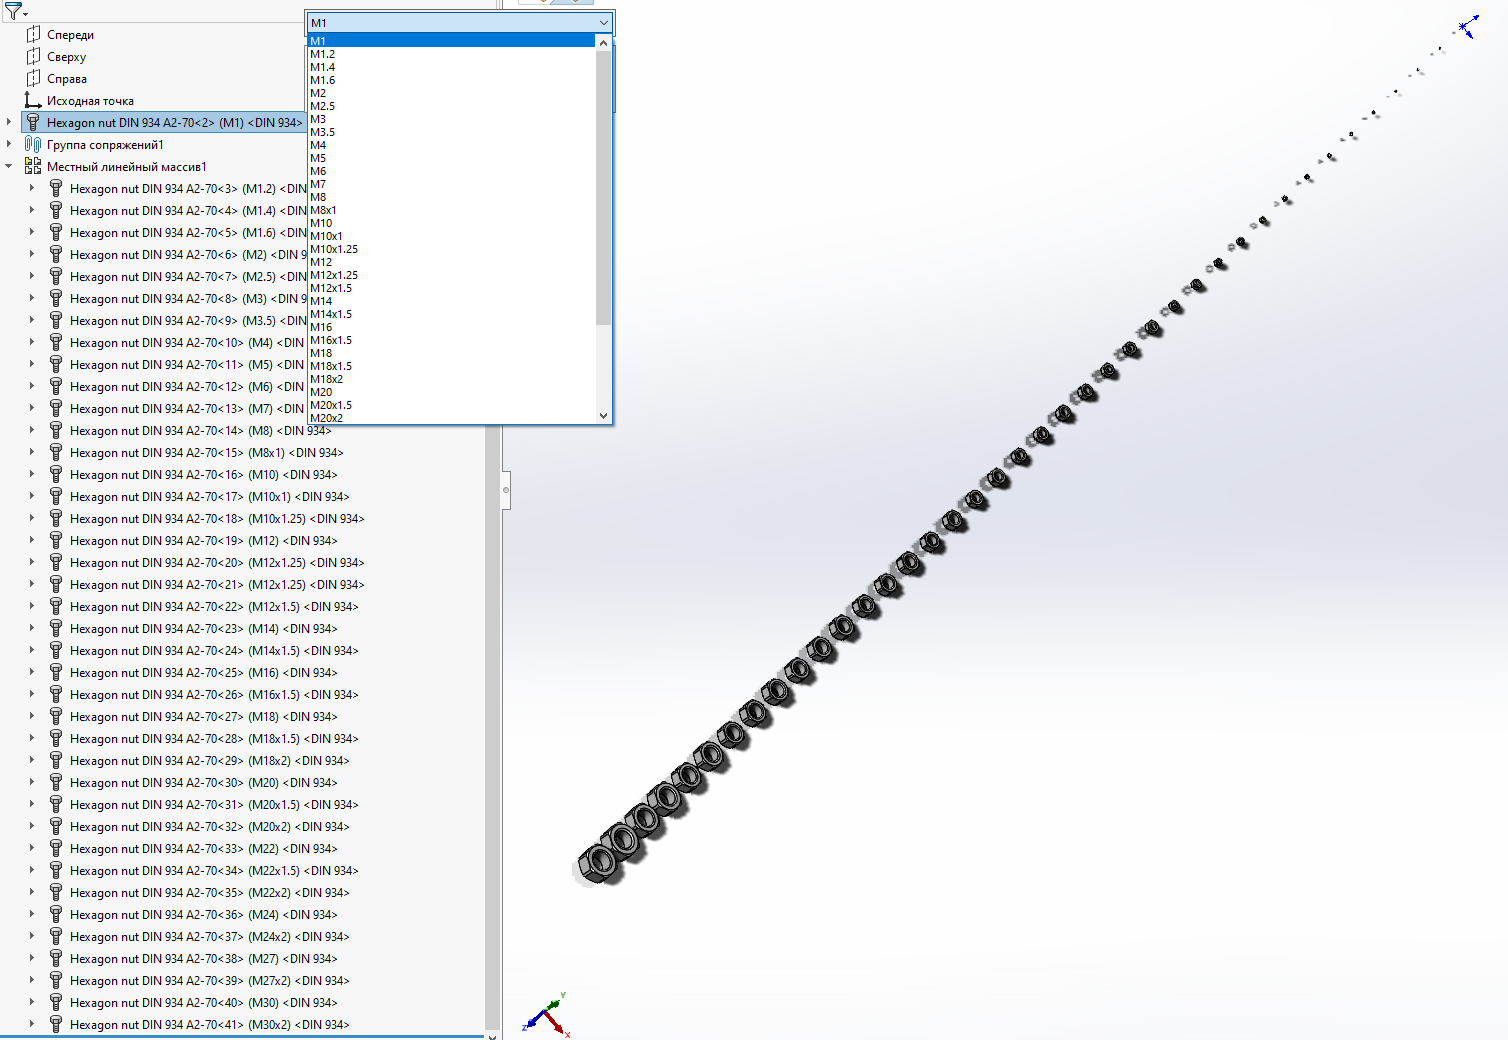The image size is (1508, 1040).
Task: Click the configuration list's scrollbar thumb
Action: pyautogui.click(x=603, y=187)
